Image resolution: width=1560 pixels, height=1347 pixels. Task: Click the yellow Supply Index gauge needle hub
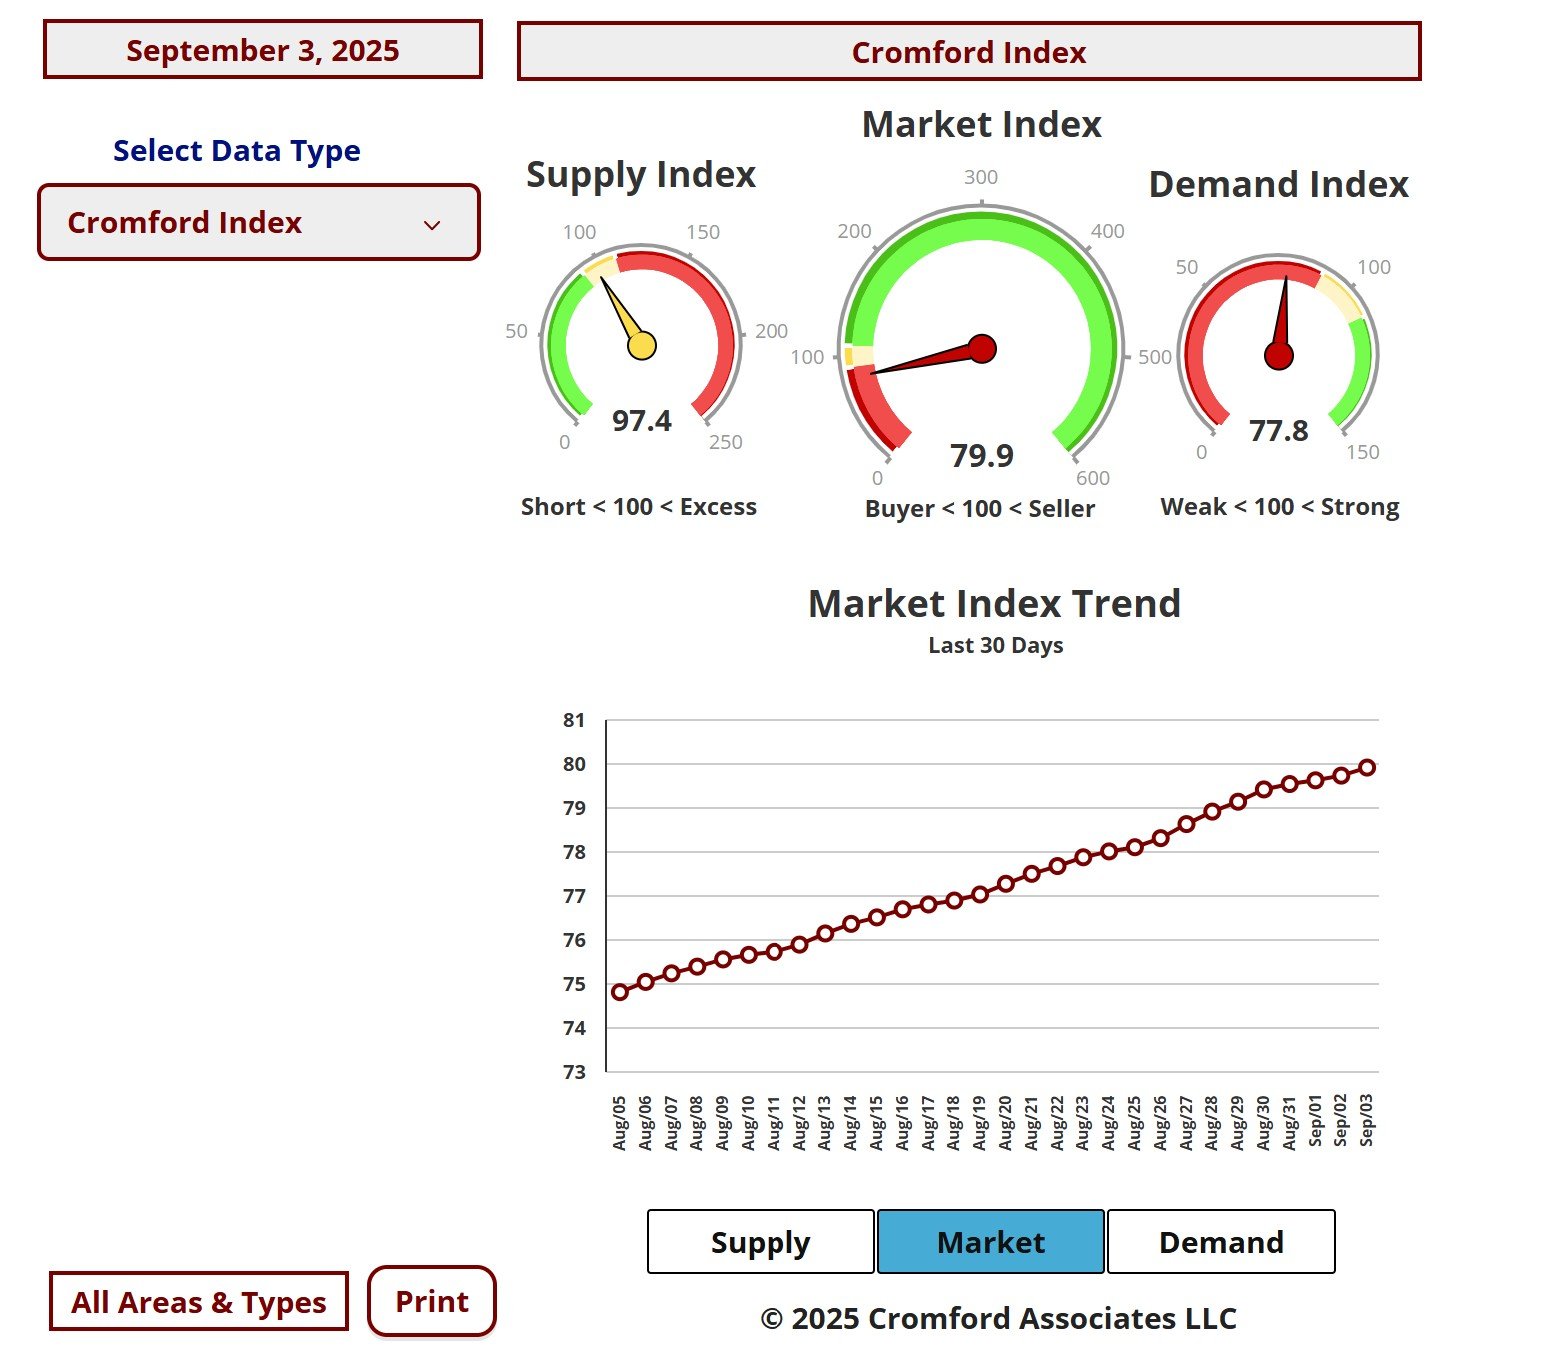tap(642, 346)
